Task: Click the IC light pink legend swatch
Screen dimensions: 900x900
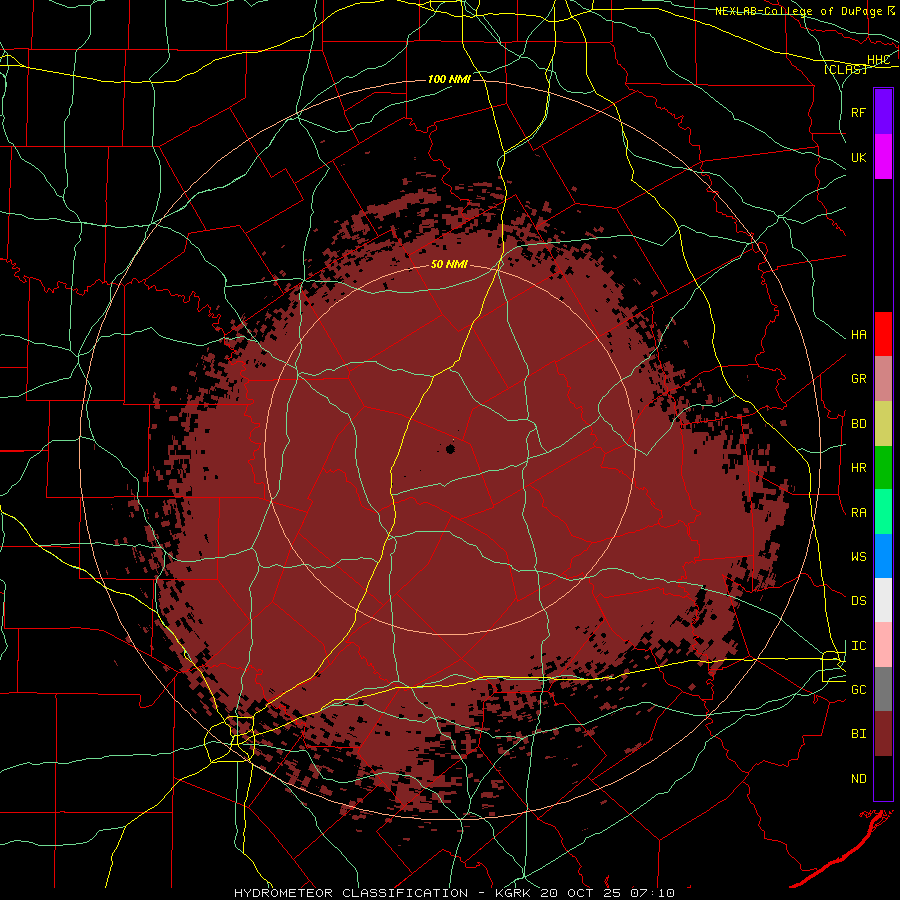Action: click(883, 645)
